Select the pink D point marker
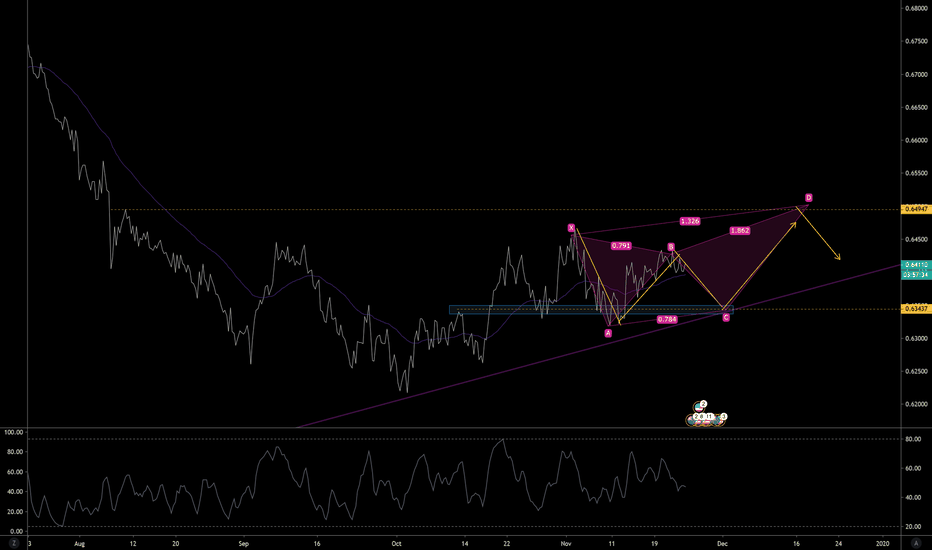The height and width of the screenshot is (550, 932). [808, 198]
